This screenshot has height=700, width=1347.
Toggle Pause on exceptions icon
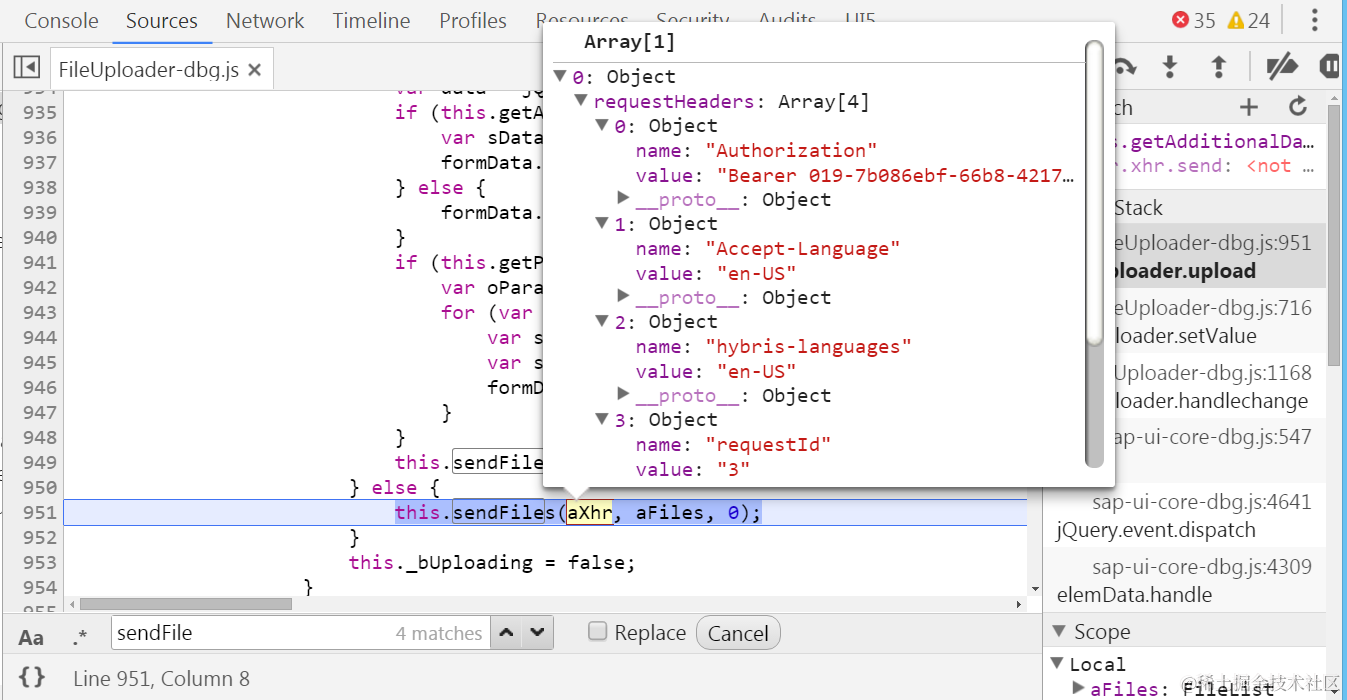click(x=1329, y=67)
